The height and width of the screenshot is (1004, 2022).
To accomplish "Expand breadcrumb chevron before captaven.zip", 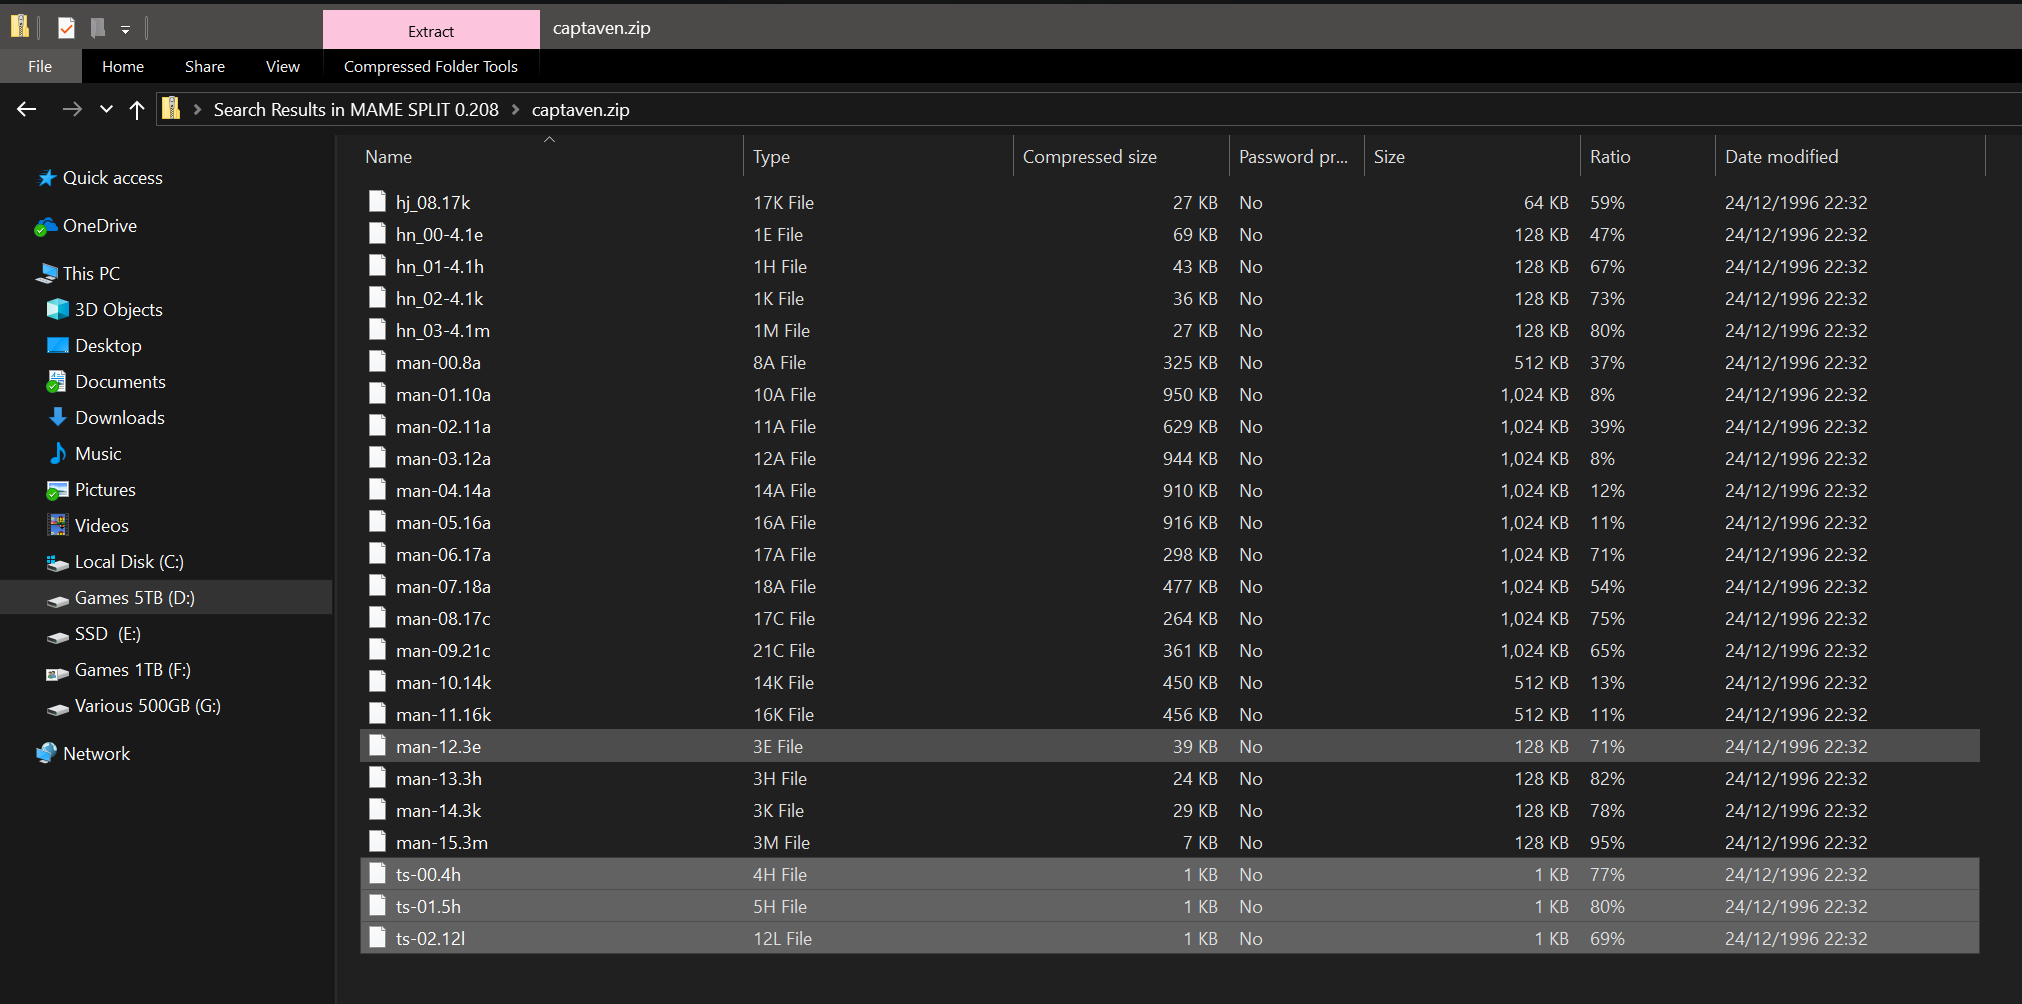I will [516, 109].
